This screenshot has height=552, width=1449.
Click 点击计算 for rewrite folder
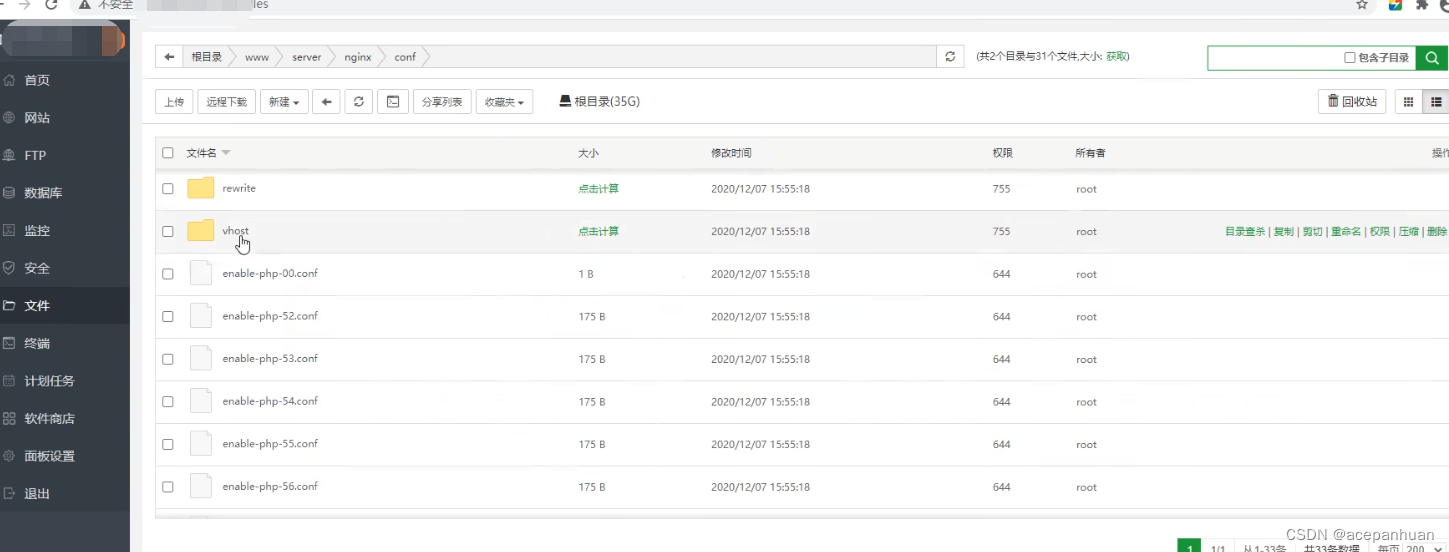coord(598,188)
